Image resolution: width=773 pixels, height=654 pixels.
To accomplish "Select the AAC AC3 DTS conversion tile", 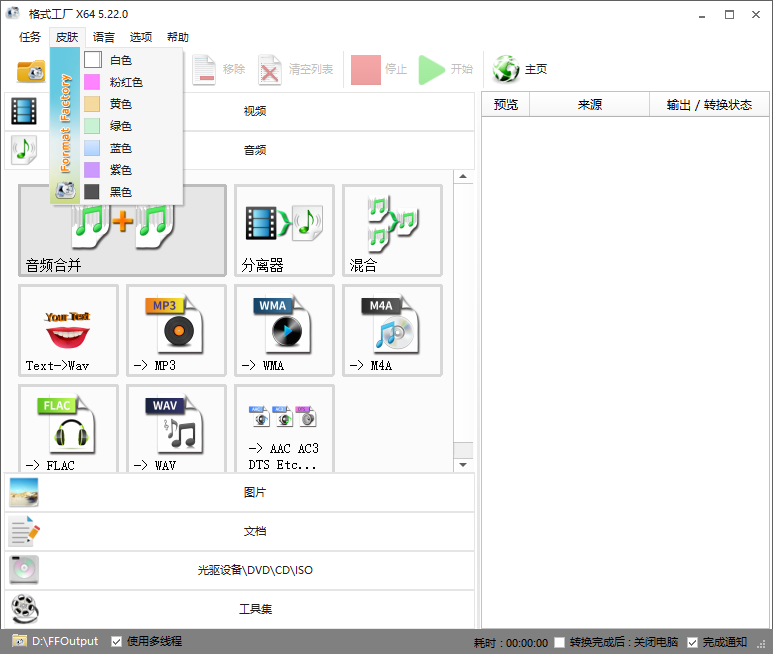I will [x=284, y=428].
